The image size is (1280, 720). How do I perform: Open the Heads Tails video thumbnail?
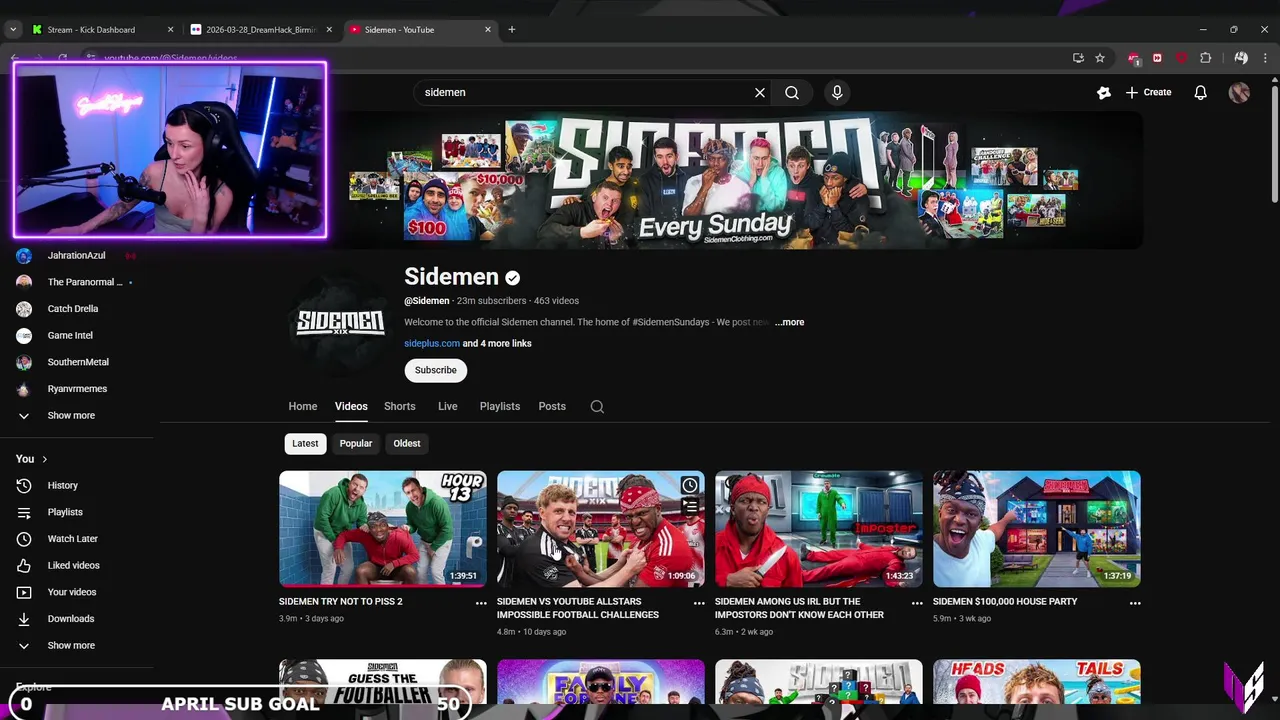tap(1037, 682)
